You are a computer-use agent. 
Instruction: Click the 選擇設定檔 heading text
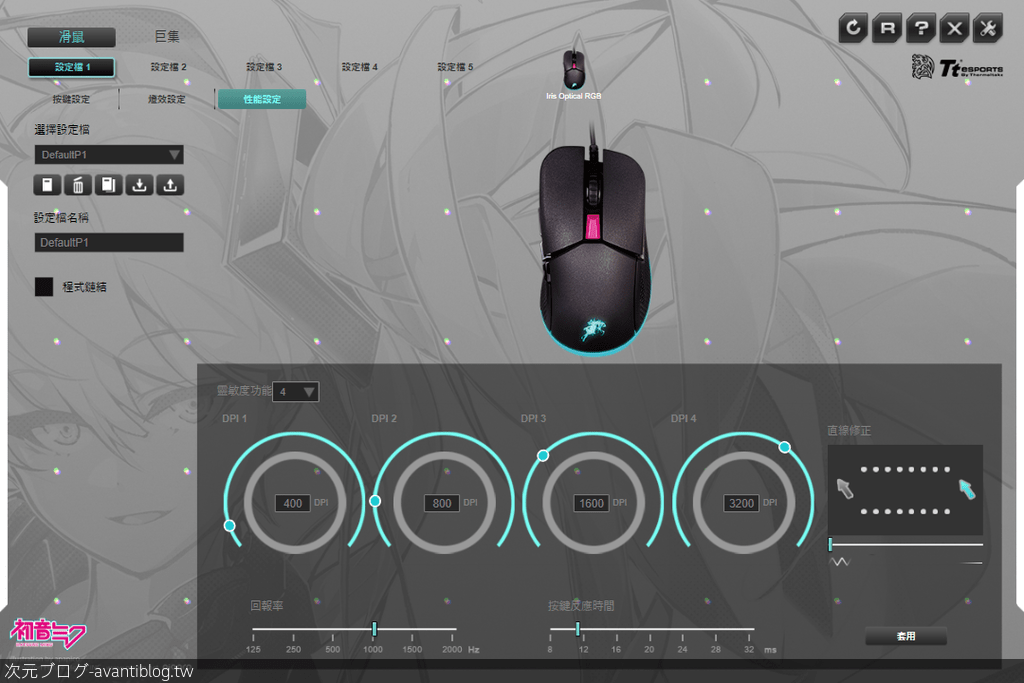click(62, 129)
